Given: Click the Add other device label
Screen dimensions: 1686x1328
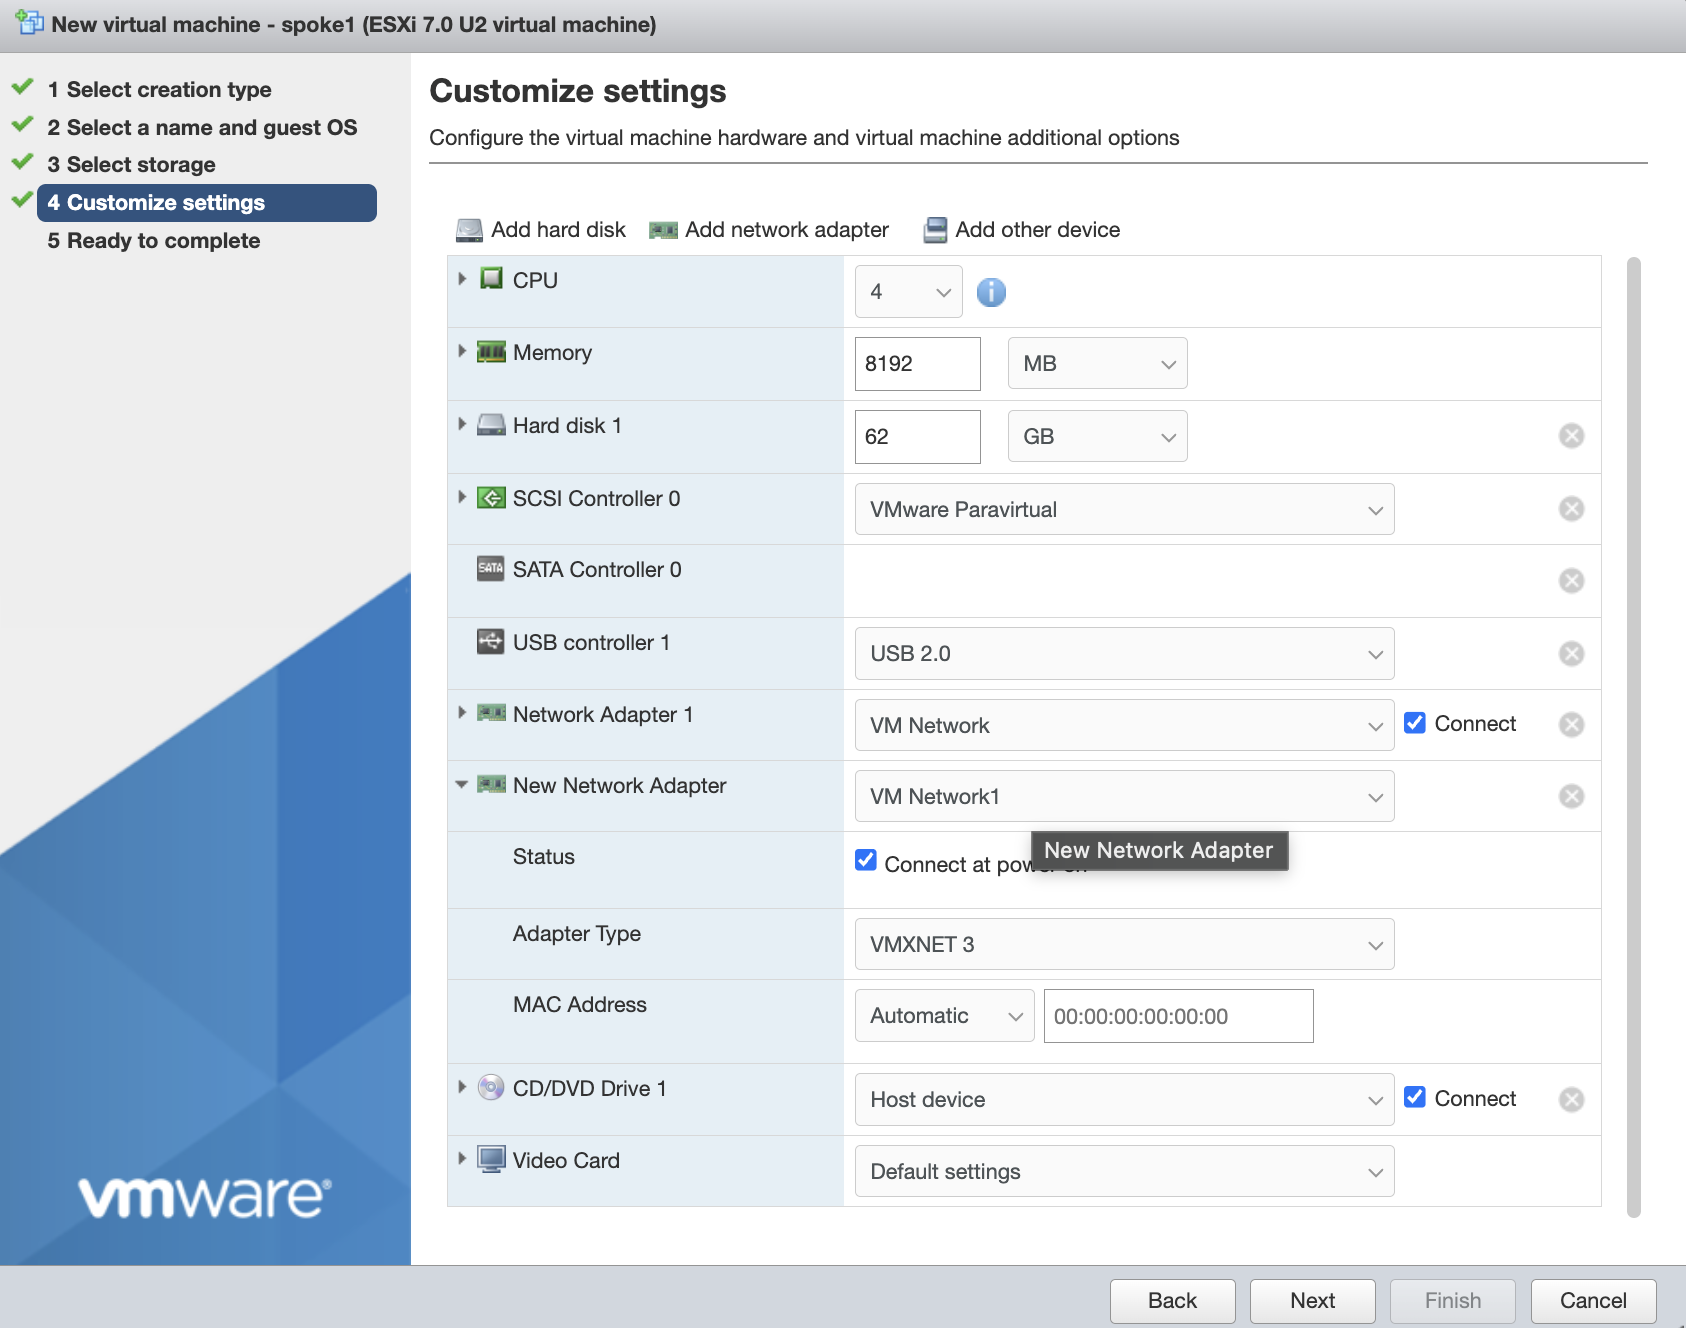Looking at the screenshot, I should 1038,230.
